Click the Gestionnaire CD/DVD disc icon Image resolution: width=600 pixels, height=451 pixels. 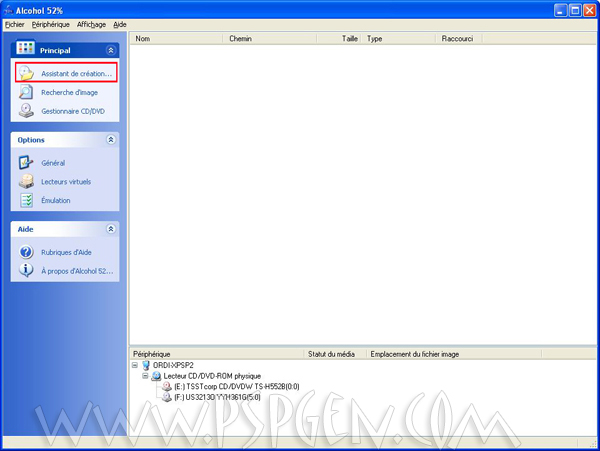(26, 111)
